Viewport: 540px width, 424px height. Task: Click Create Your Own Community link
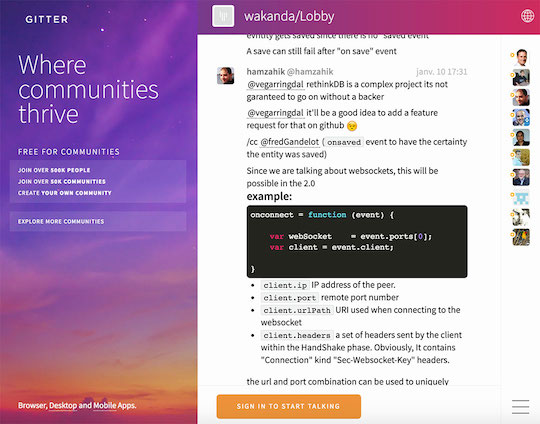point(65,193)
